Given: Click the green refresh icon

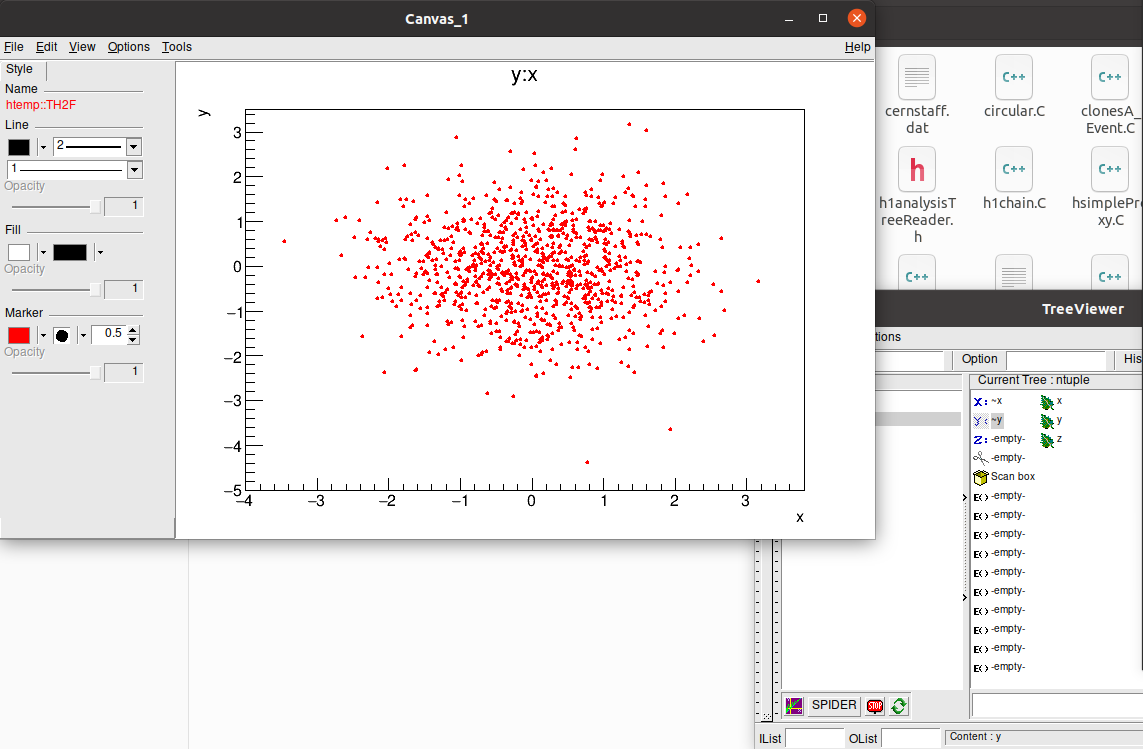Looking at the screenshot, I should [899, 705].
